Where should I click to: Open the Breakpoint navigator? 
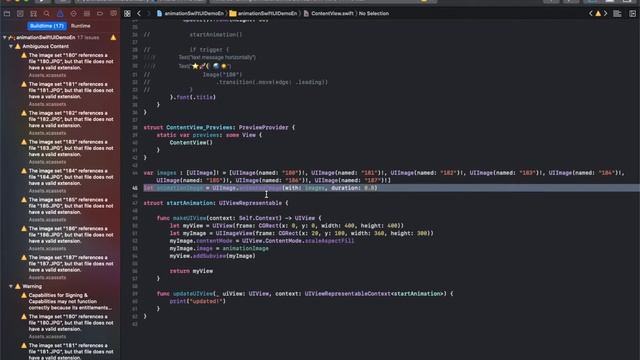tap(100, 13)
